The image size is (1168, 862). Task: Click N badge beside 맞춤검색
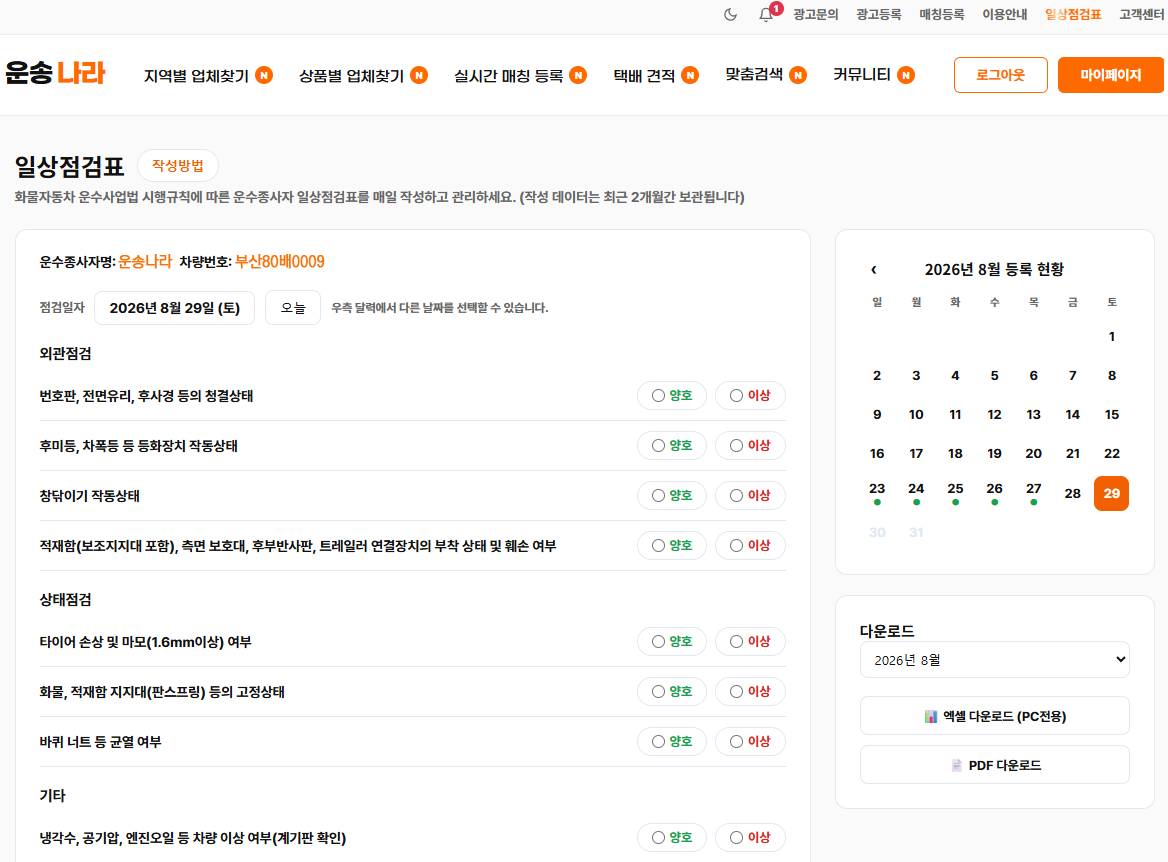coord(798,75)
